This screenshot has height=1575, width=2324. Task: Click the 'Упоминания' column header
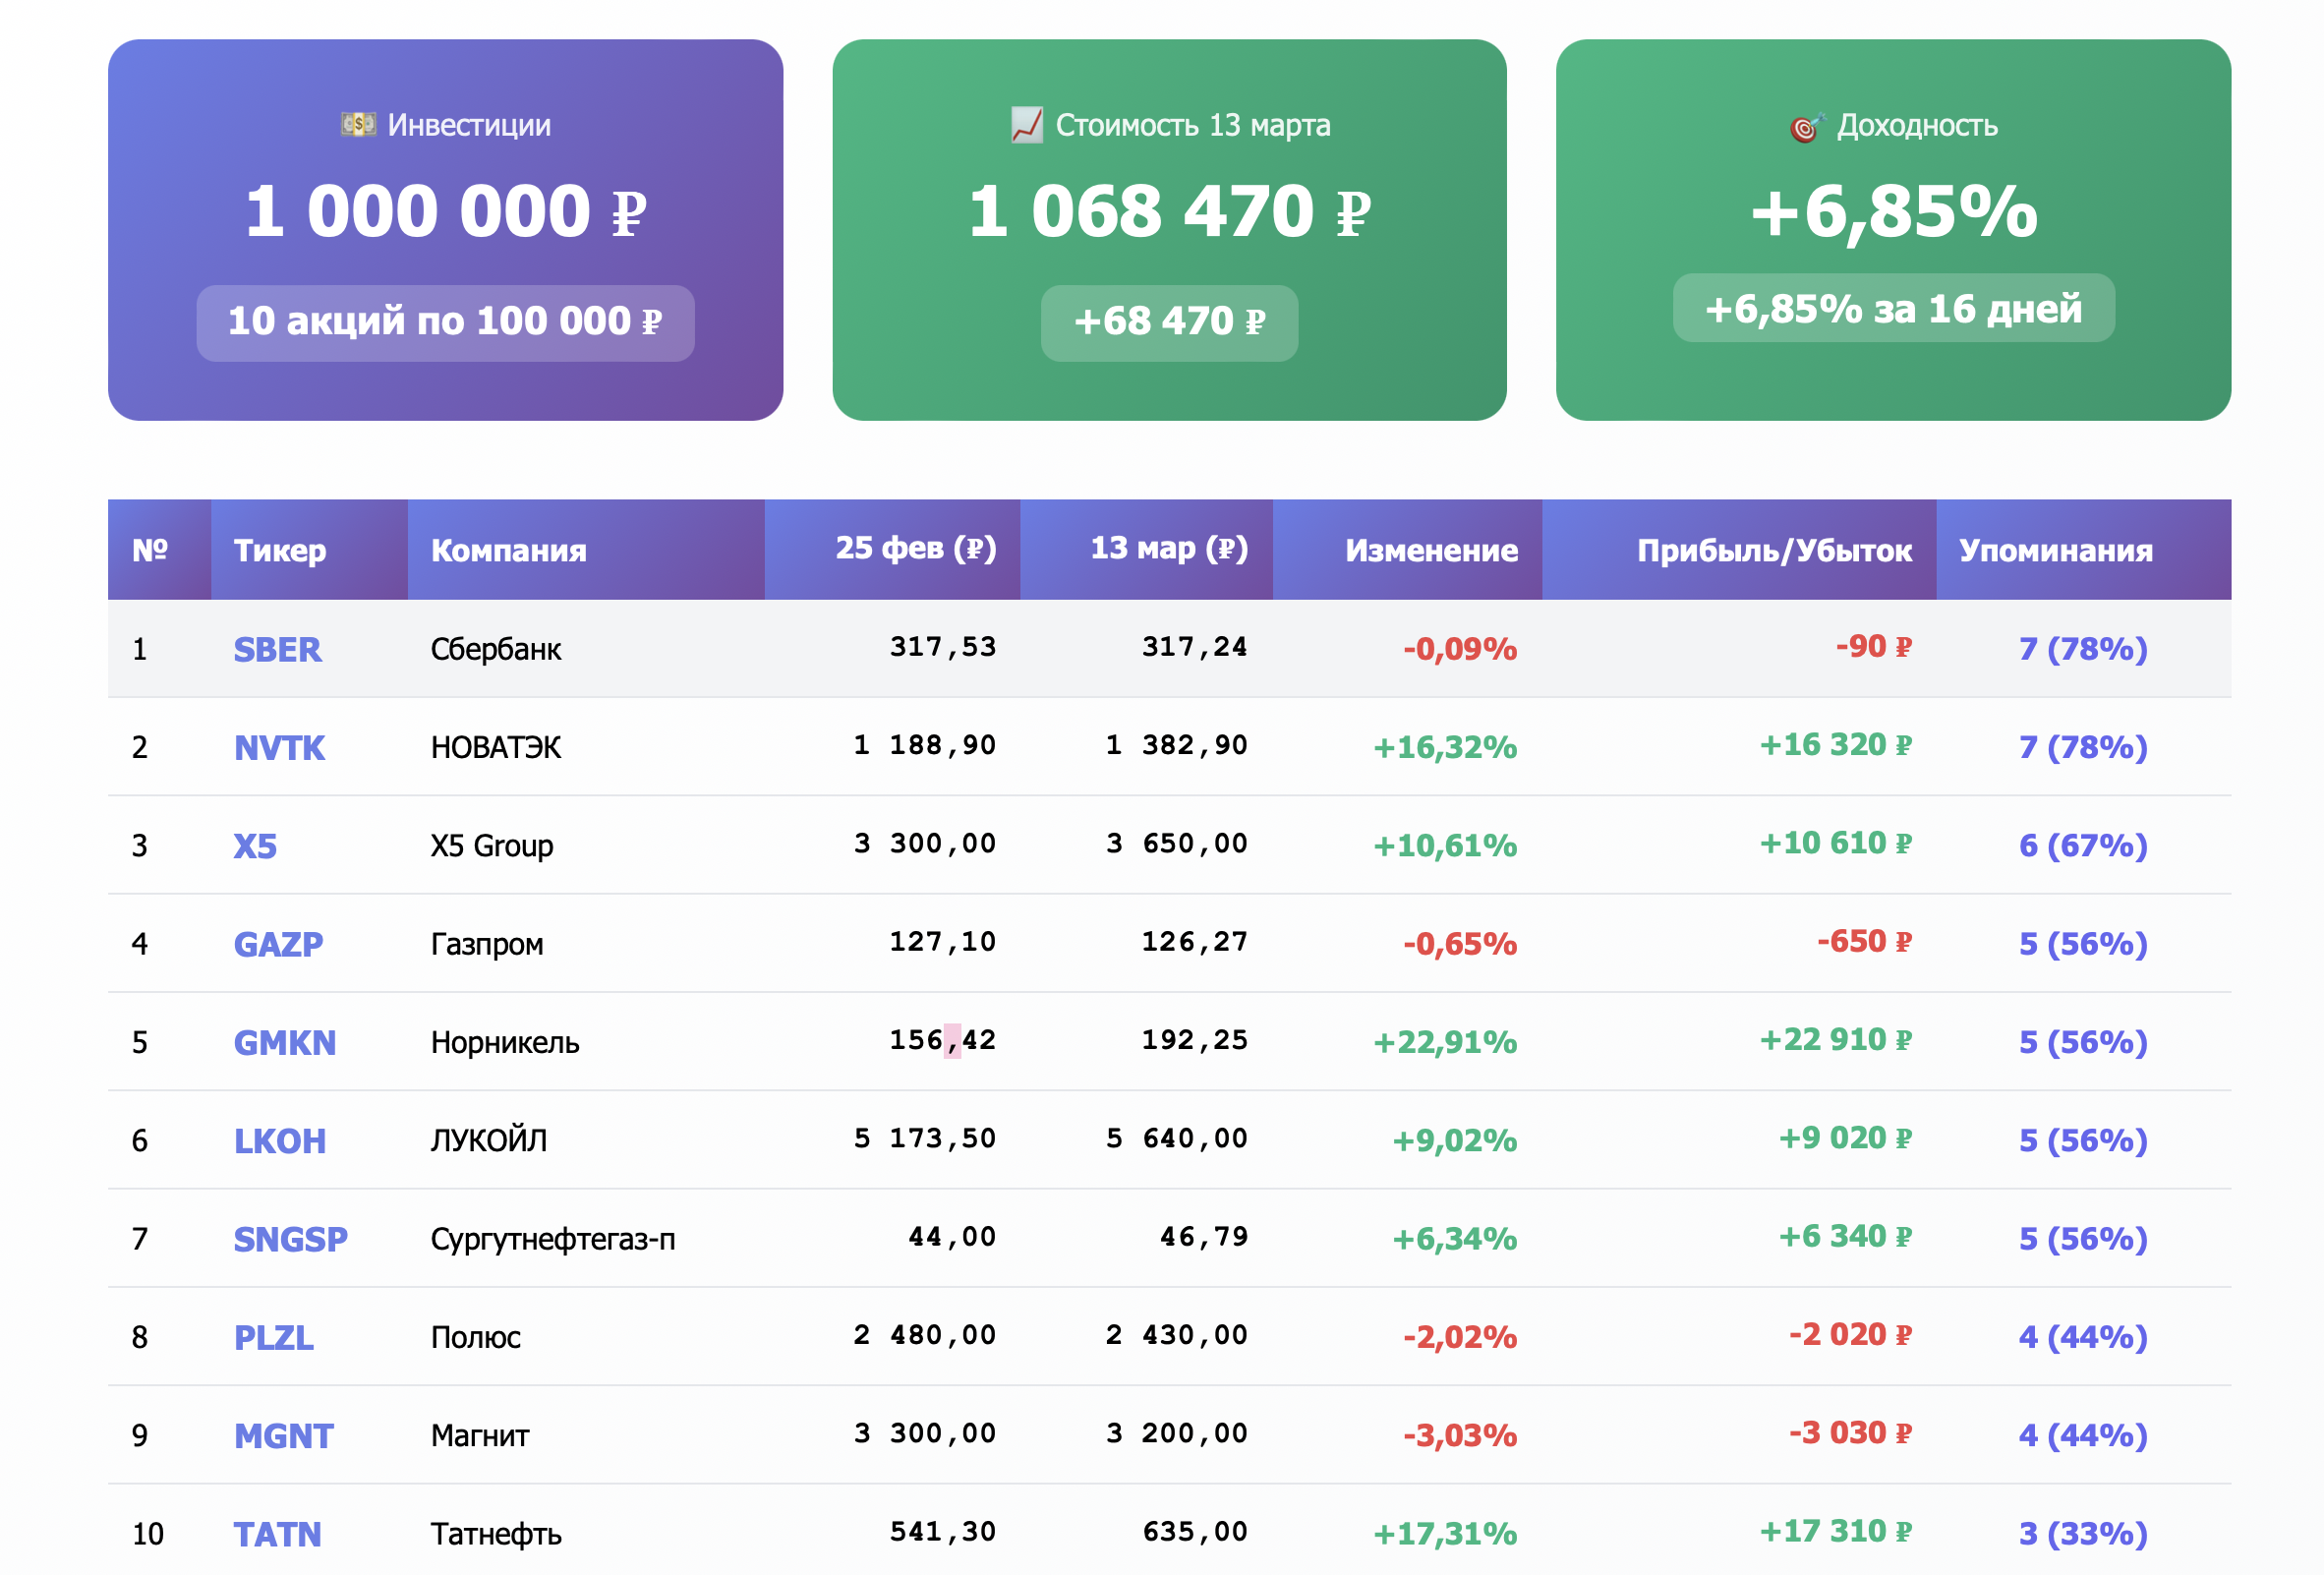[2055, 550]
